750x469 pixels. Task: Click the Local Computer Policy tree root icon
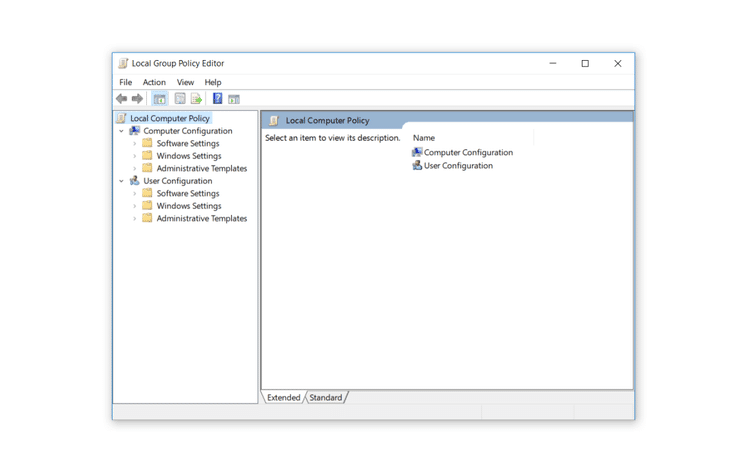pyautogui.click(x=121, y=118)
